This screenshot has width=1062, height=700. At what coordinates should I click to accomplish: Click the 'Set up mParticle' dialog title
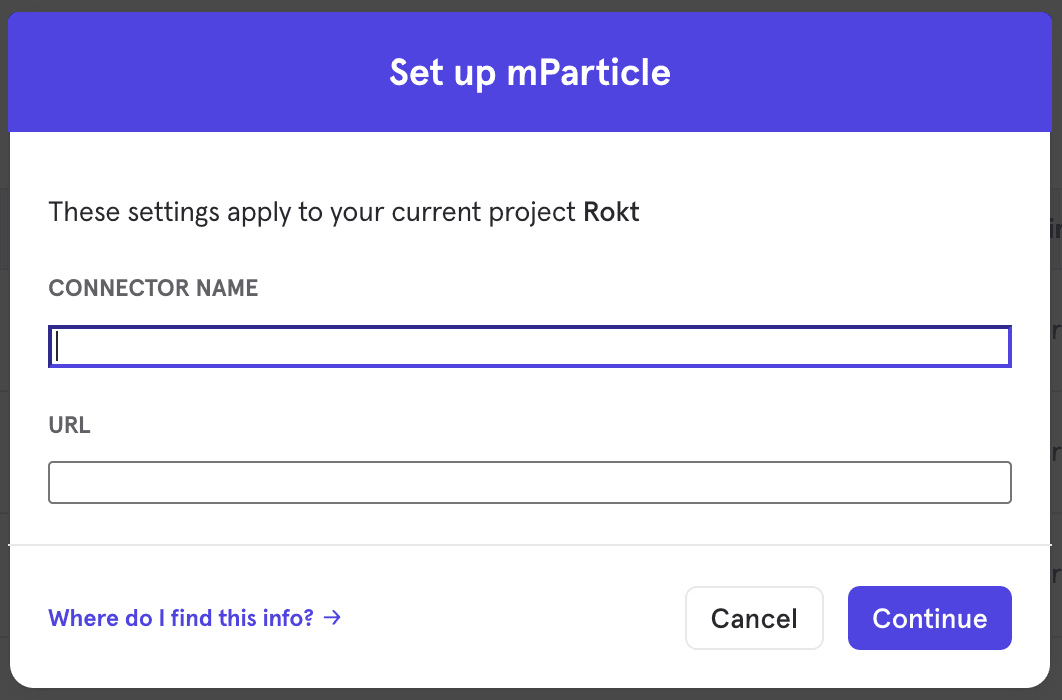pos(530,72)
